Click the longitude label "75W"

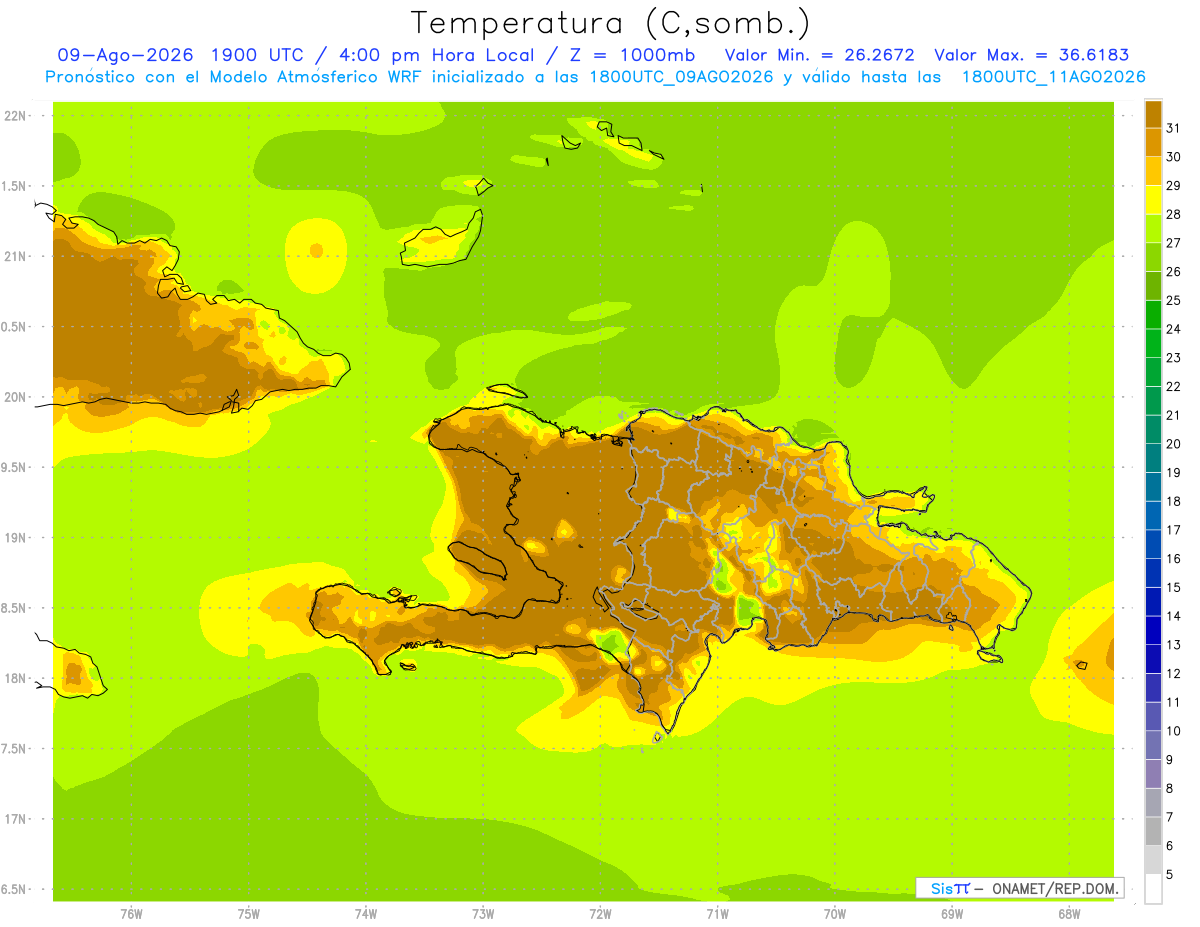[x=249, y=914]
